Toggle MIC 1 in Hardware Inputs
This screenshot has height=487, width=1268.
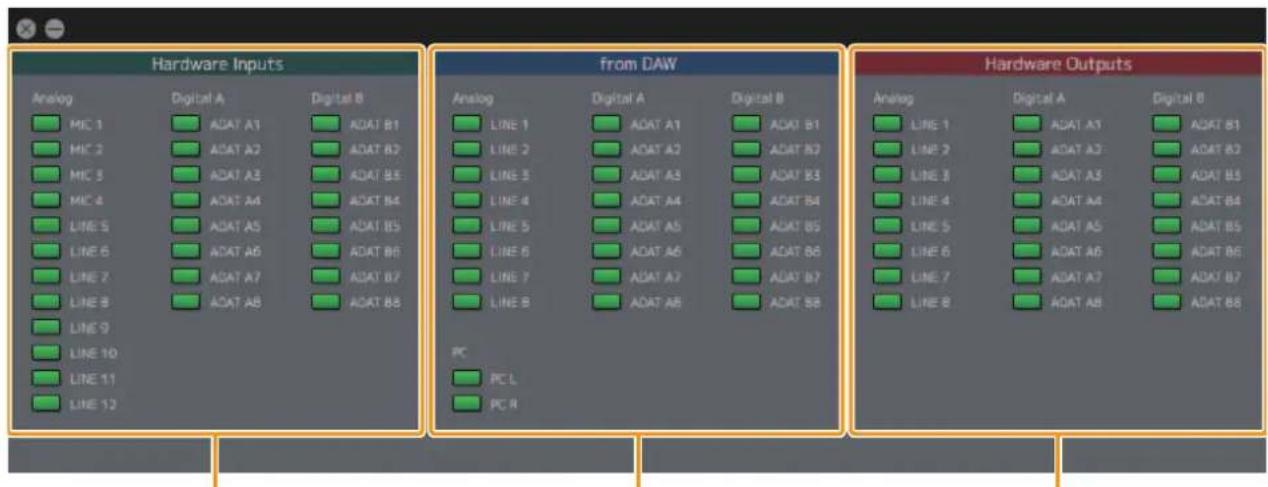point(46,125)
